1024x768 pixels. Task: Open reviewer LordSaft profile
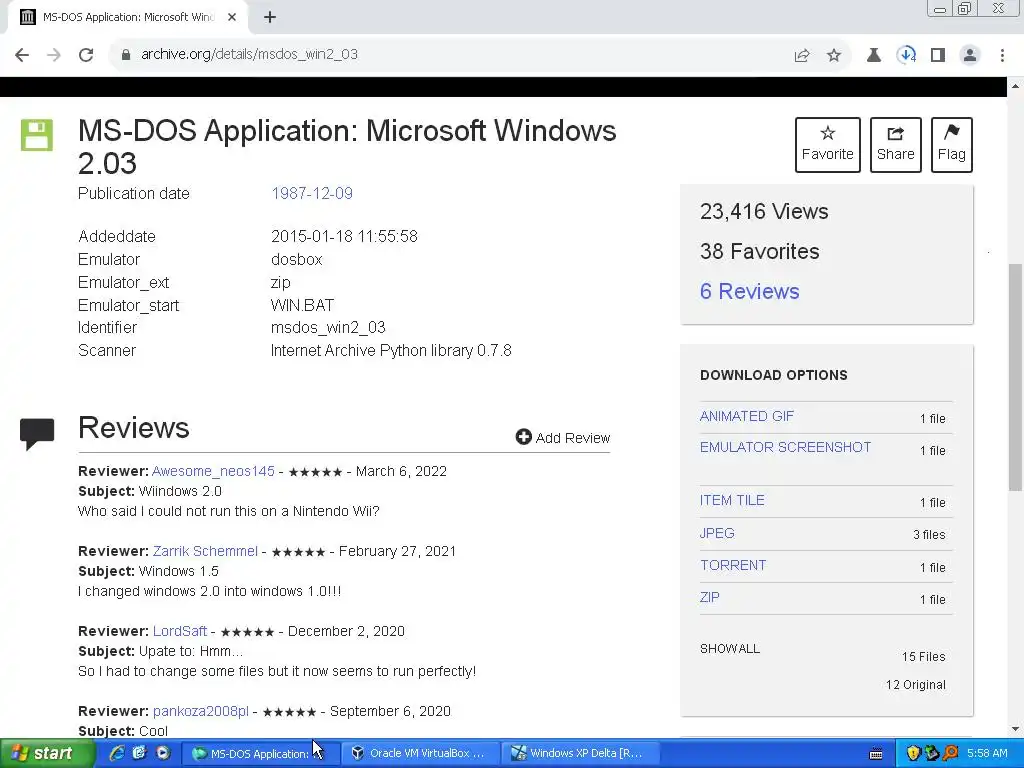click(180, 631)
